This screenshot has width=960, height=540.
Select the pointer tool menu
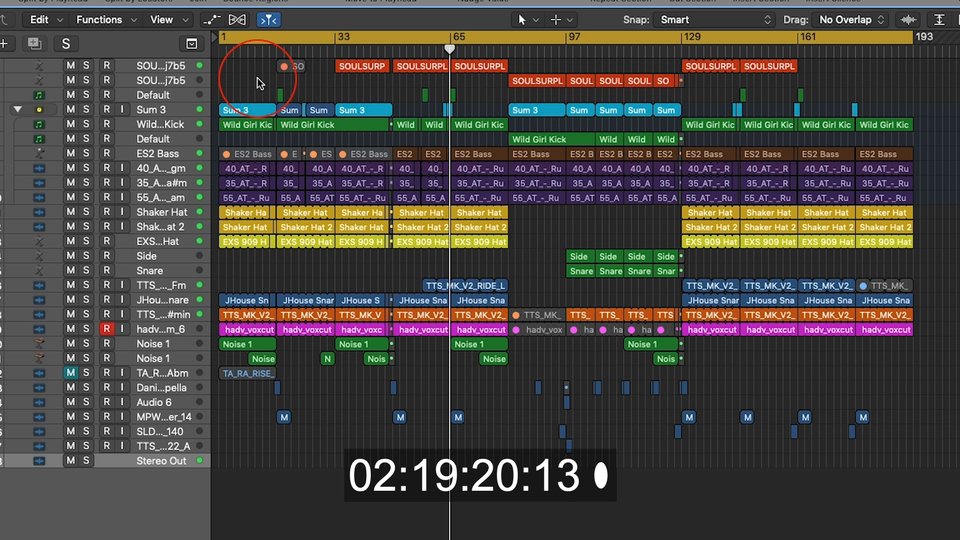[527, 20]
